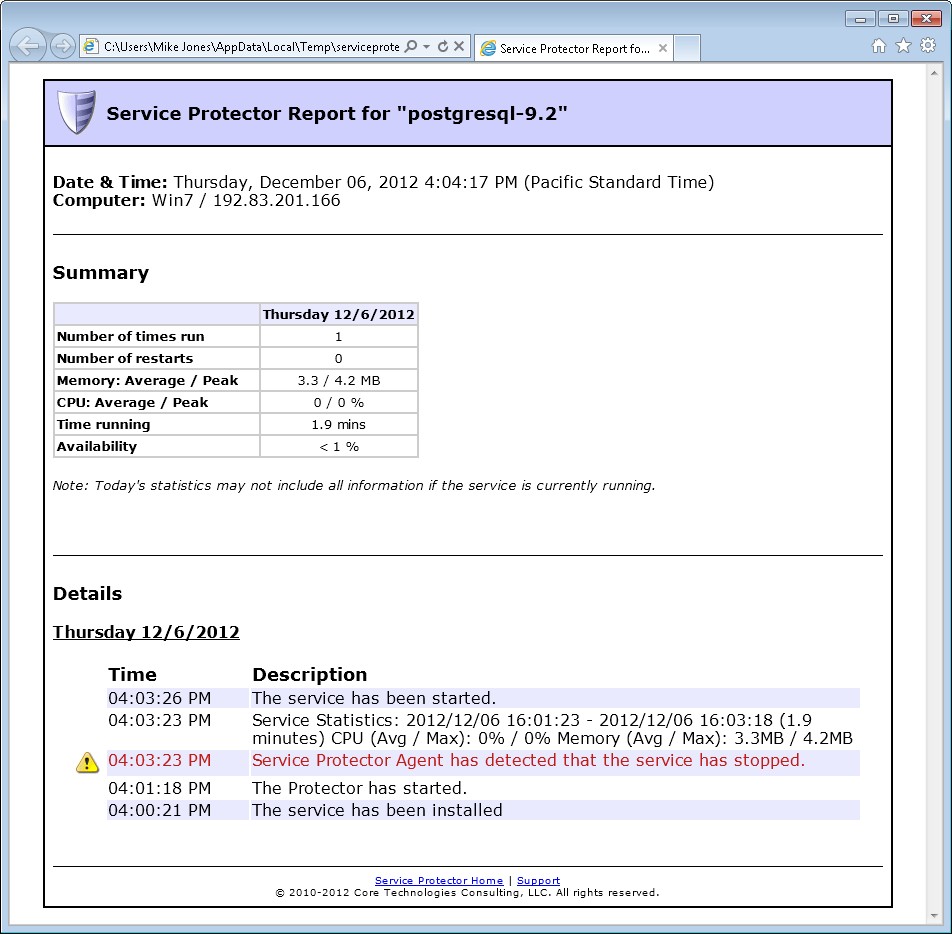Screen dimensions: 952x934
Task: Click the Service Statistics description entry
Action: 552,729
